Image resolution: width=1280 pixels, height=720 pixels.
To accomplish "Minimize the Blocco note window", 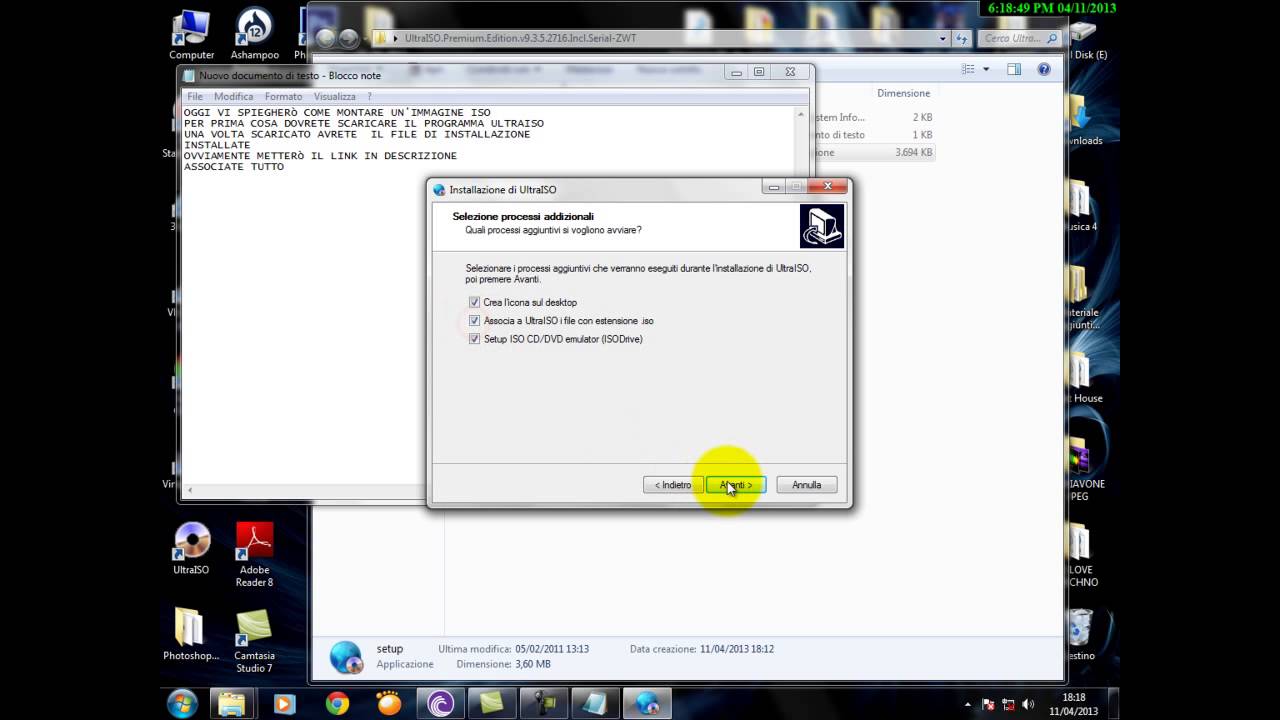I will click(737, 72).
